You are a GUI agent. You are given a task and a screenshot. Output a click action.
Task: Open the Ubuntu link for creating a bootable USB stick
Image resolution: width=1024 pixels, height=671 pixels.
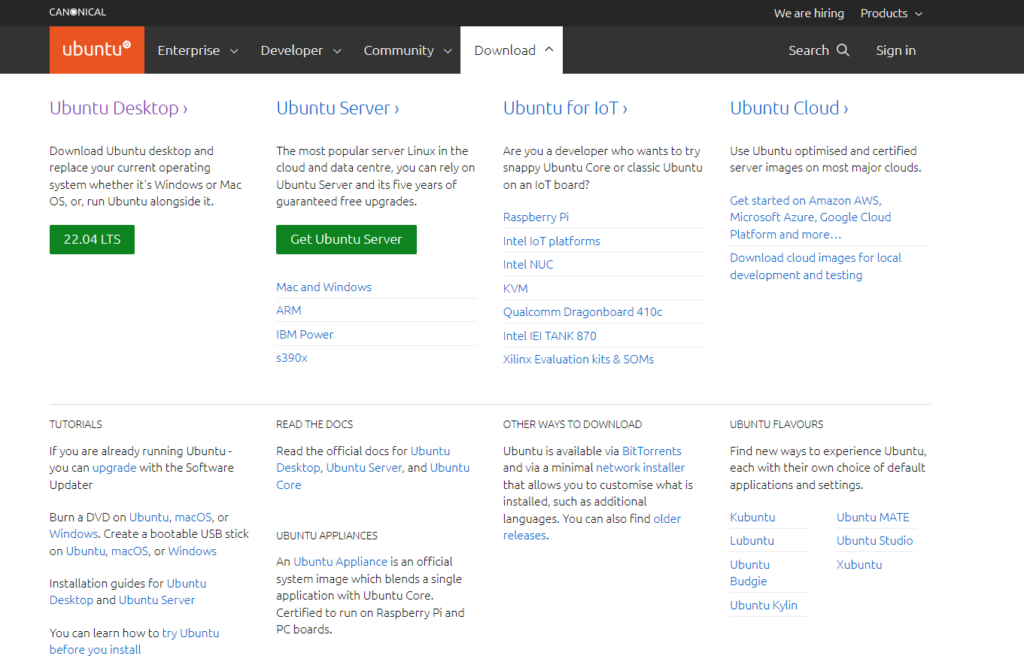pos(86,551)
